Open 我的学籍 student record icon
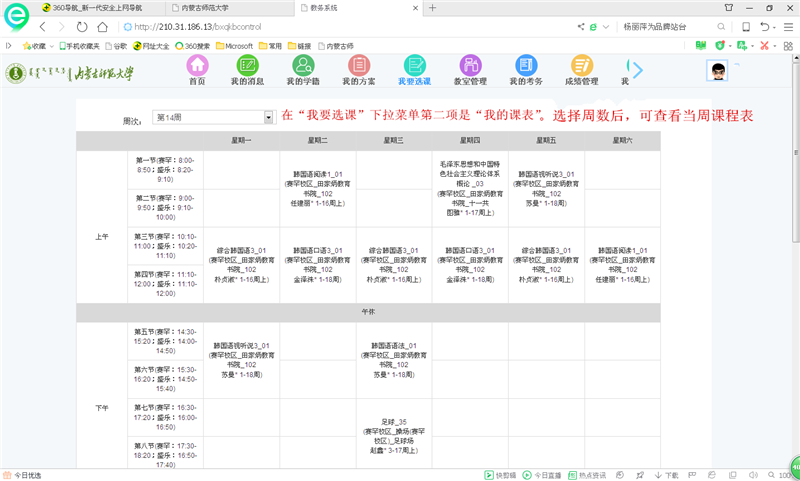800x481 pixels. pos(303,69)
